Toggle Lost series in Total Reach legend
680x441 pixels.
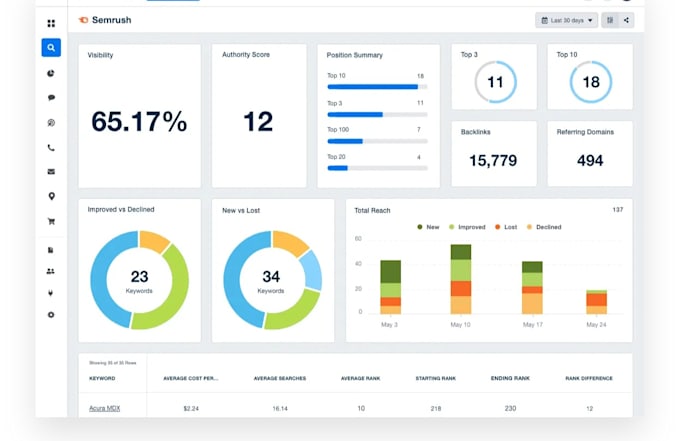pyautogui.click(x=506, y=227)
